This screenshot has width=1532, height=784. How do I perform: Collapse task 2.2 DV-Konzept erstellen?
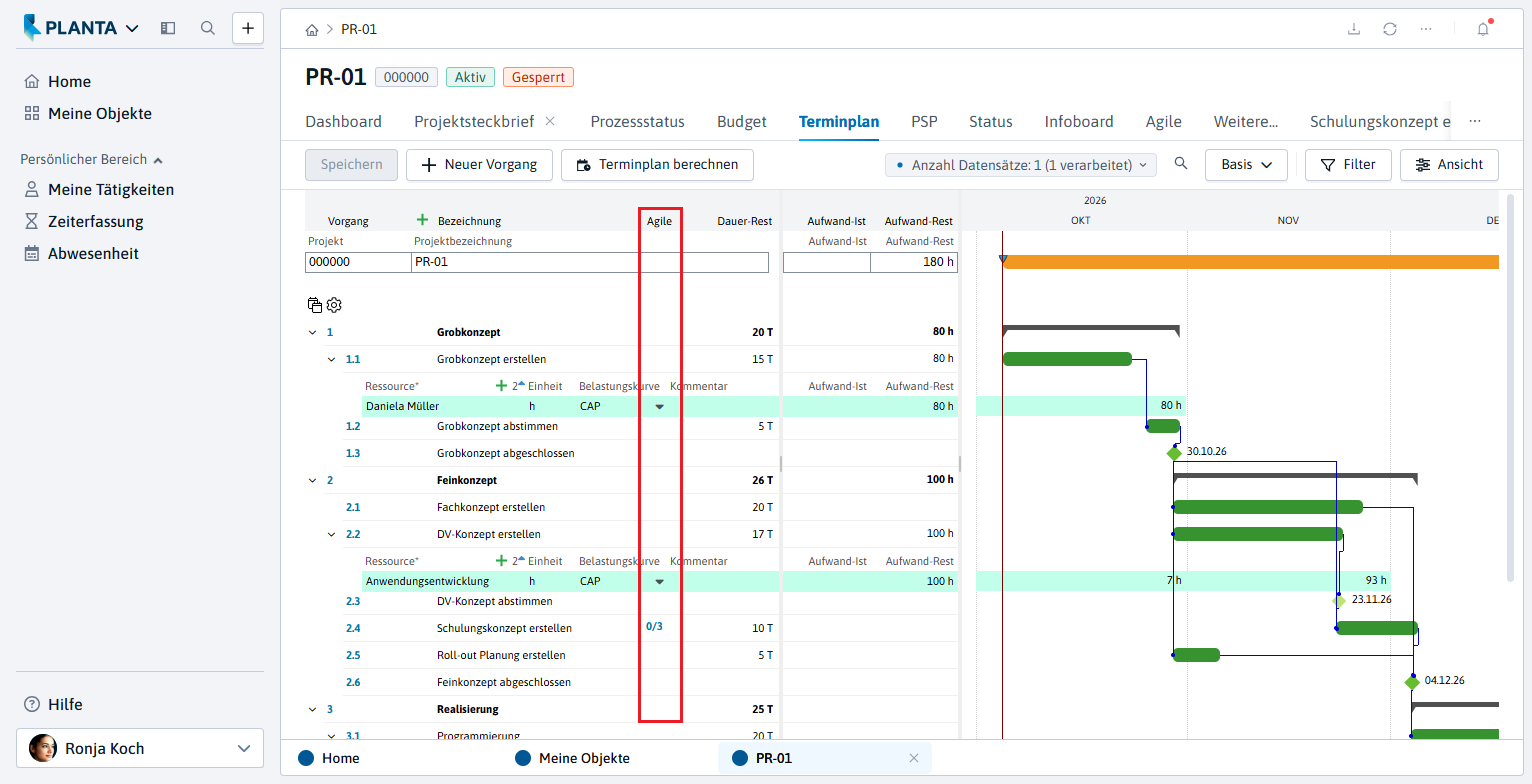(x=332, y=534)
